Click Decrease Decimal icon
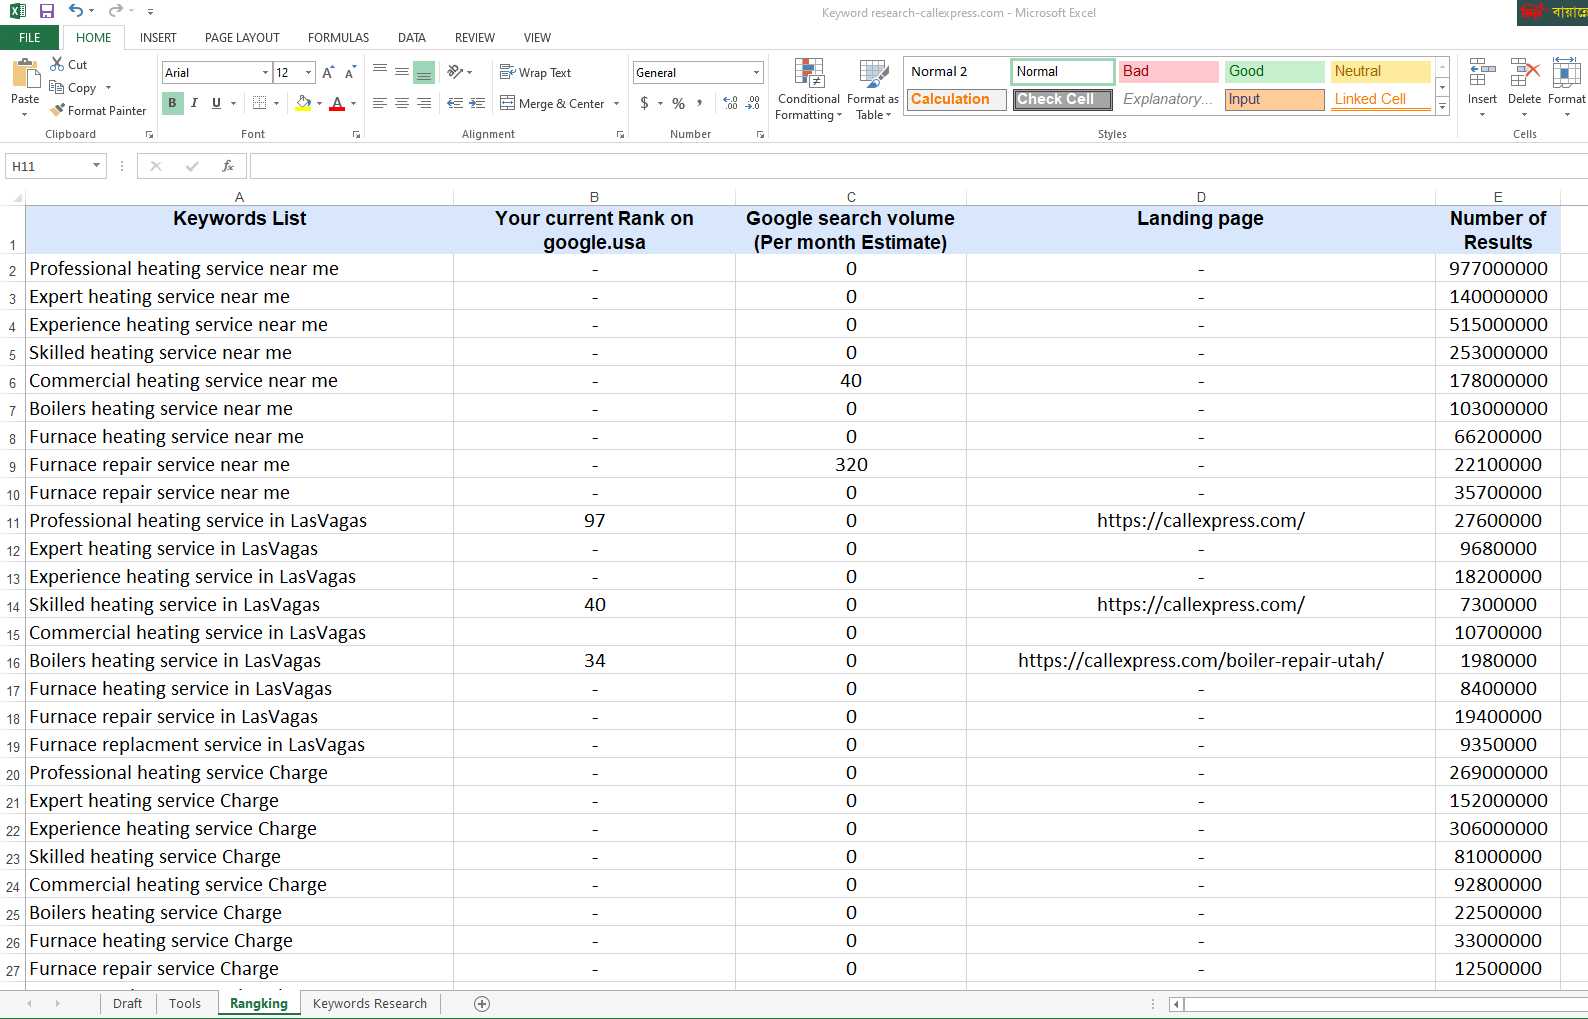This screenshot has width=1588, height=1019. 753,103
